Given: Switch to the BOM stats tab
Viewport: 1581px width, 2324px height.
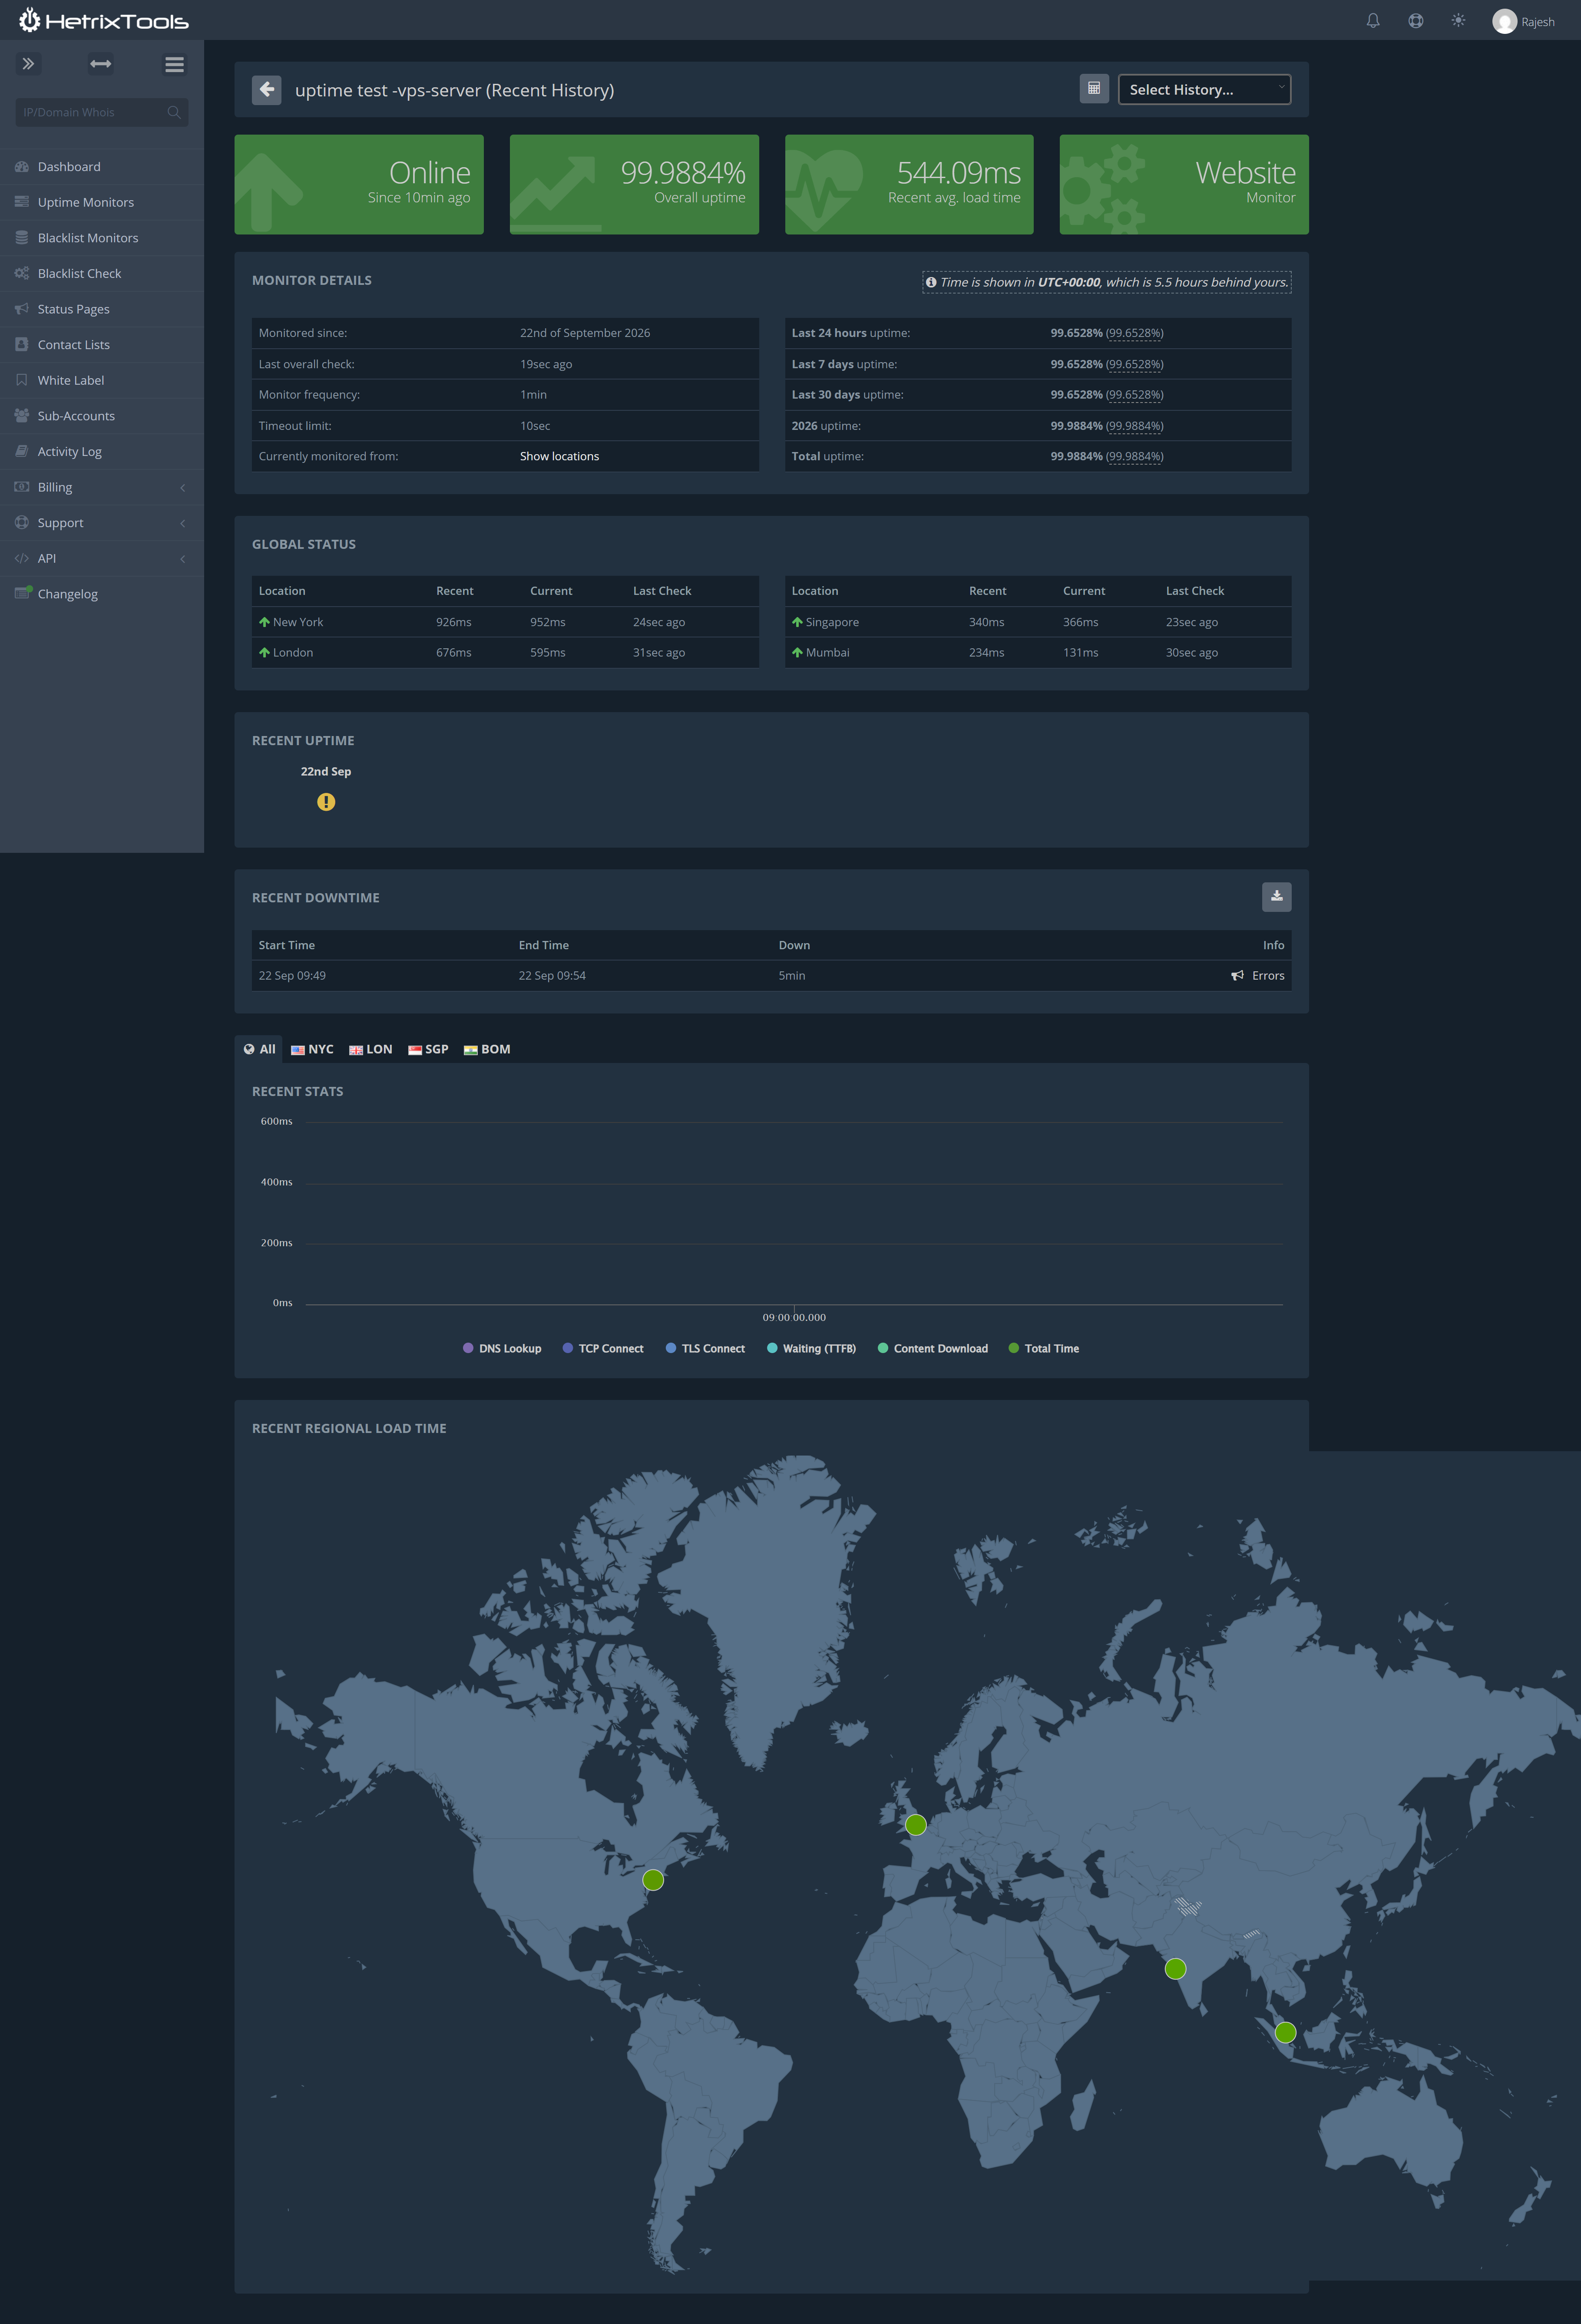Looking at the screenshot, I should tap(487, 1049).
